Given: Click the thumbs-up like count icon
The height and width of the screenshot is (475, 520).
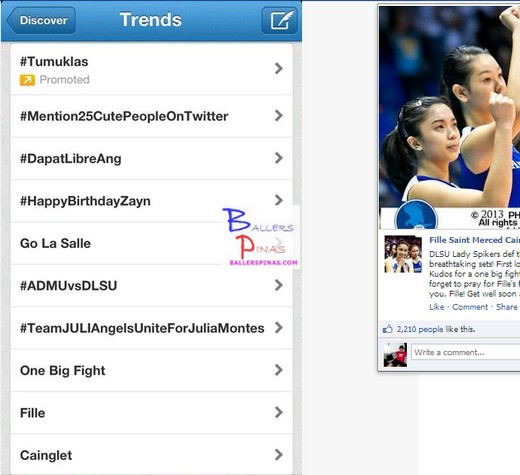Looking at the screenshot, I should [x=388, y=329].
